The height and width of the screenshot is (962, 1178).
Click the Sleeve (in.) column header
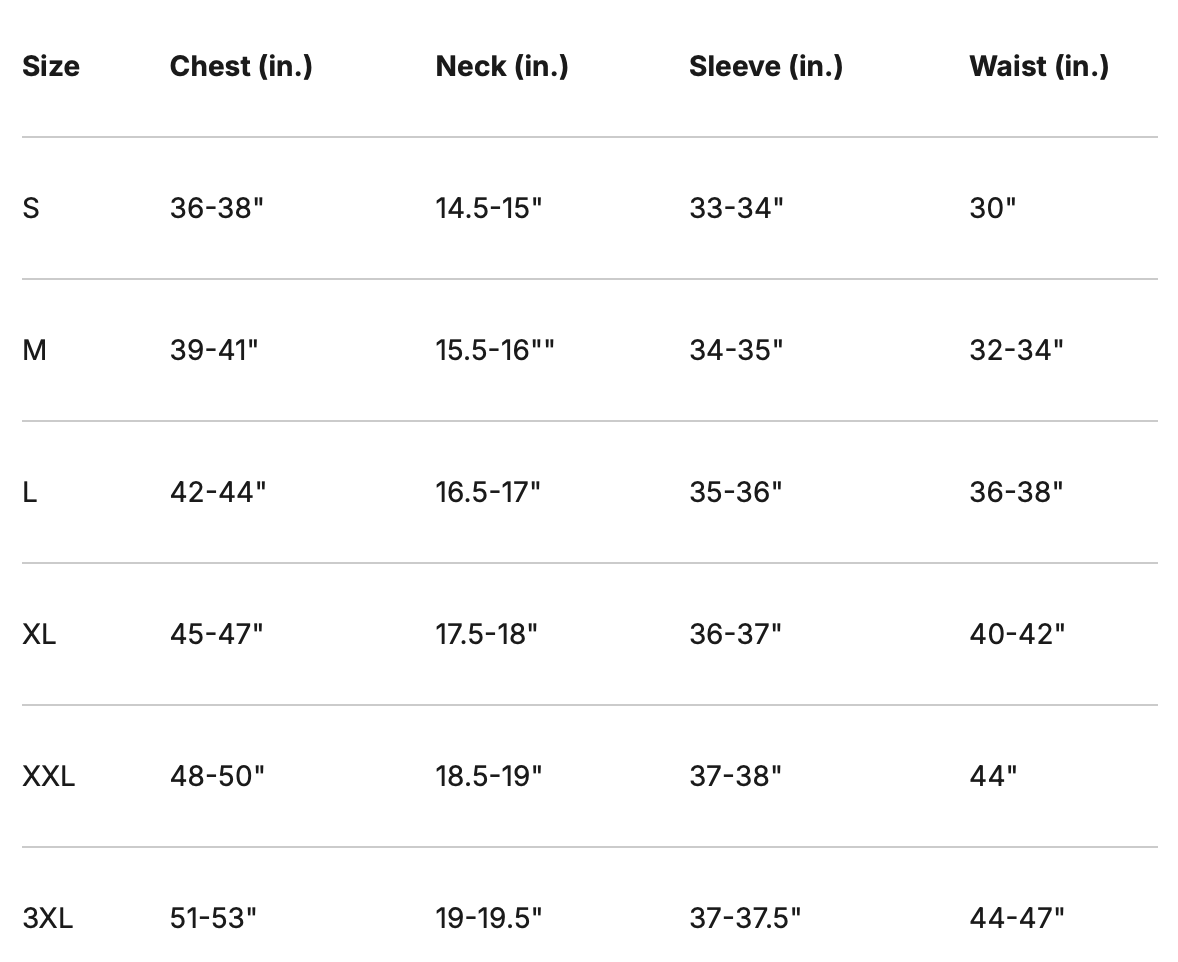[x=766, y=66]
